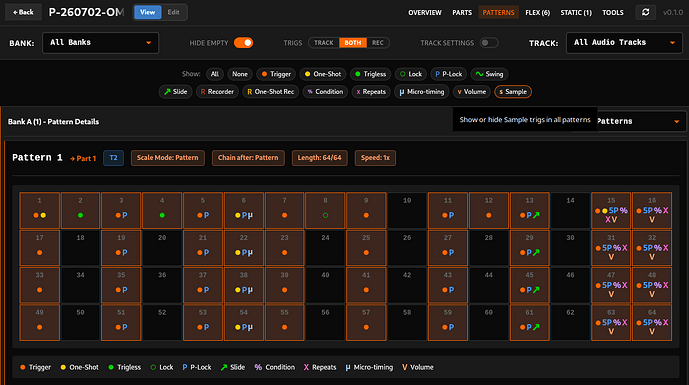Turn off the Hide Empty switch
Viewport: 689px width, 385px height.
click(243, 43)
